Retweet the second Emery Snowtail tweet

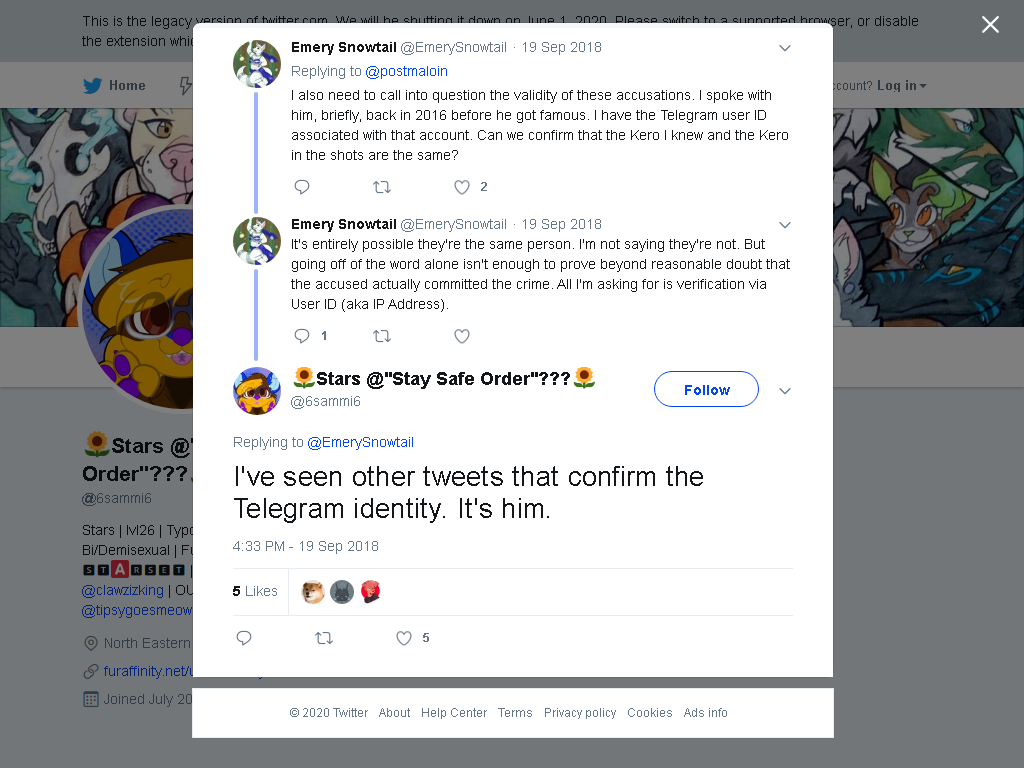(381, 336)
